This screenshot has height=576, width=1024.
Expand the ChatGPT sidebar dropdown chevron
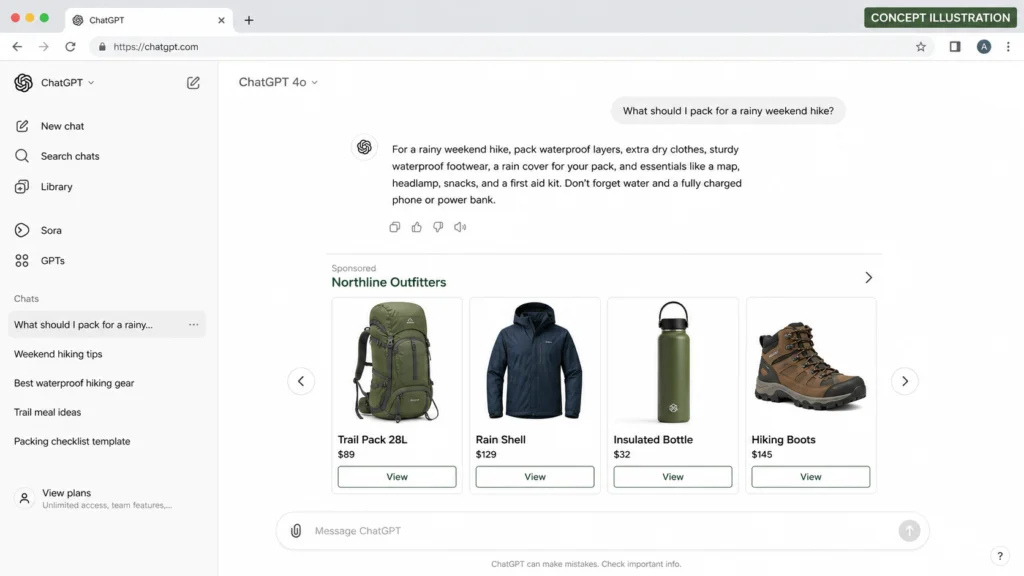click(x=91, y=83)
